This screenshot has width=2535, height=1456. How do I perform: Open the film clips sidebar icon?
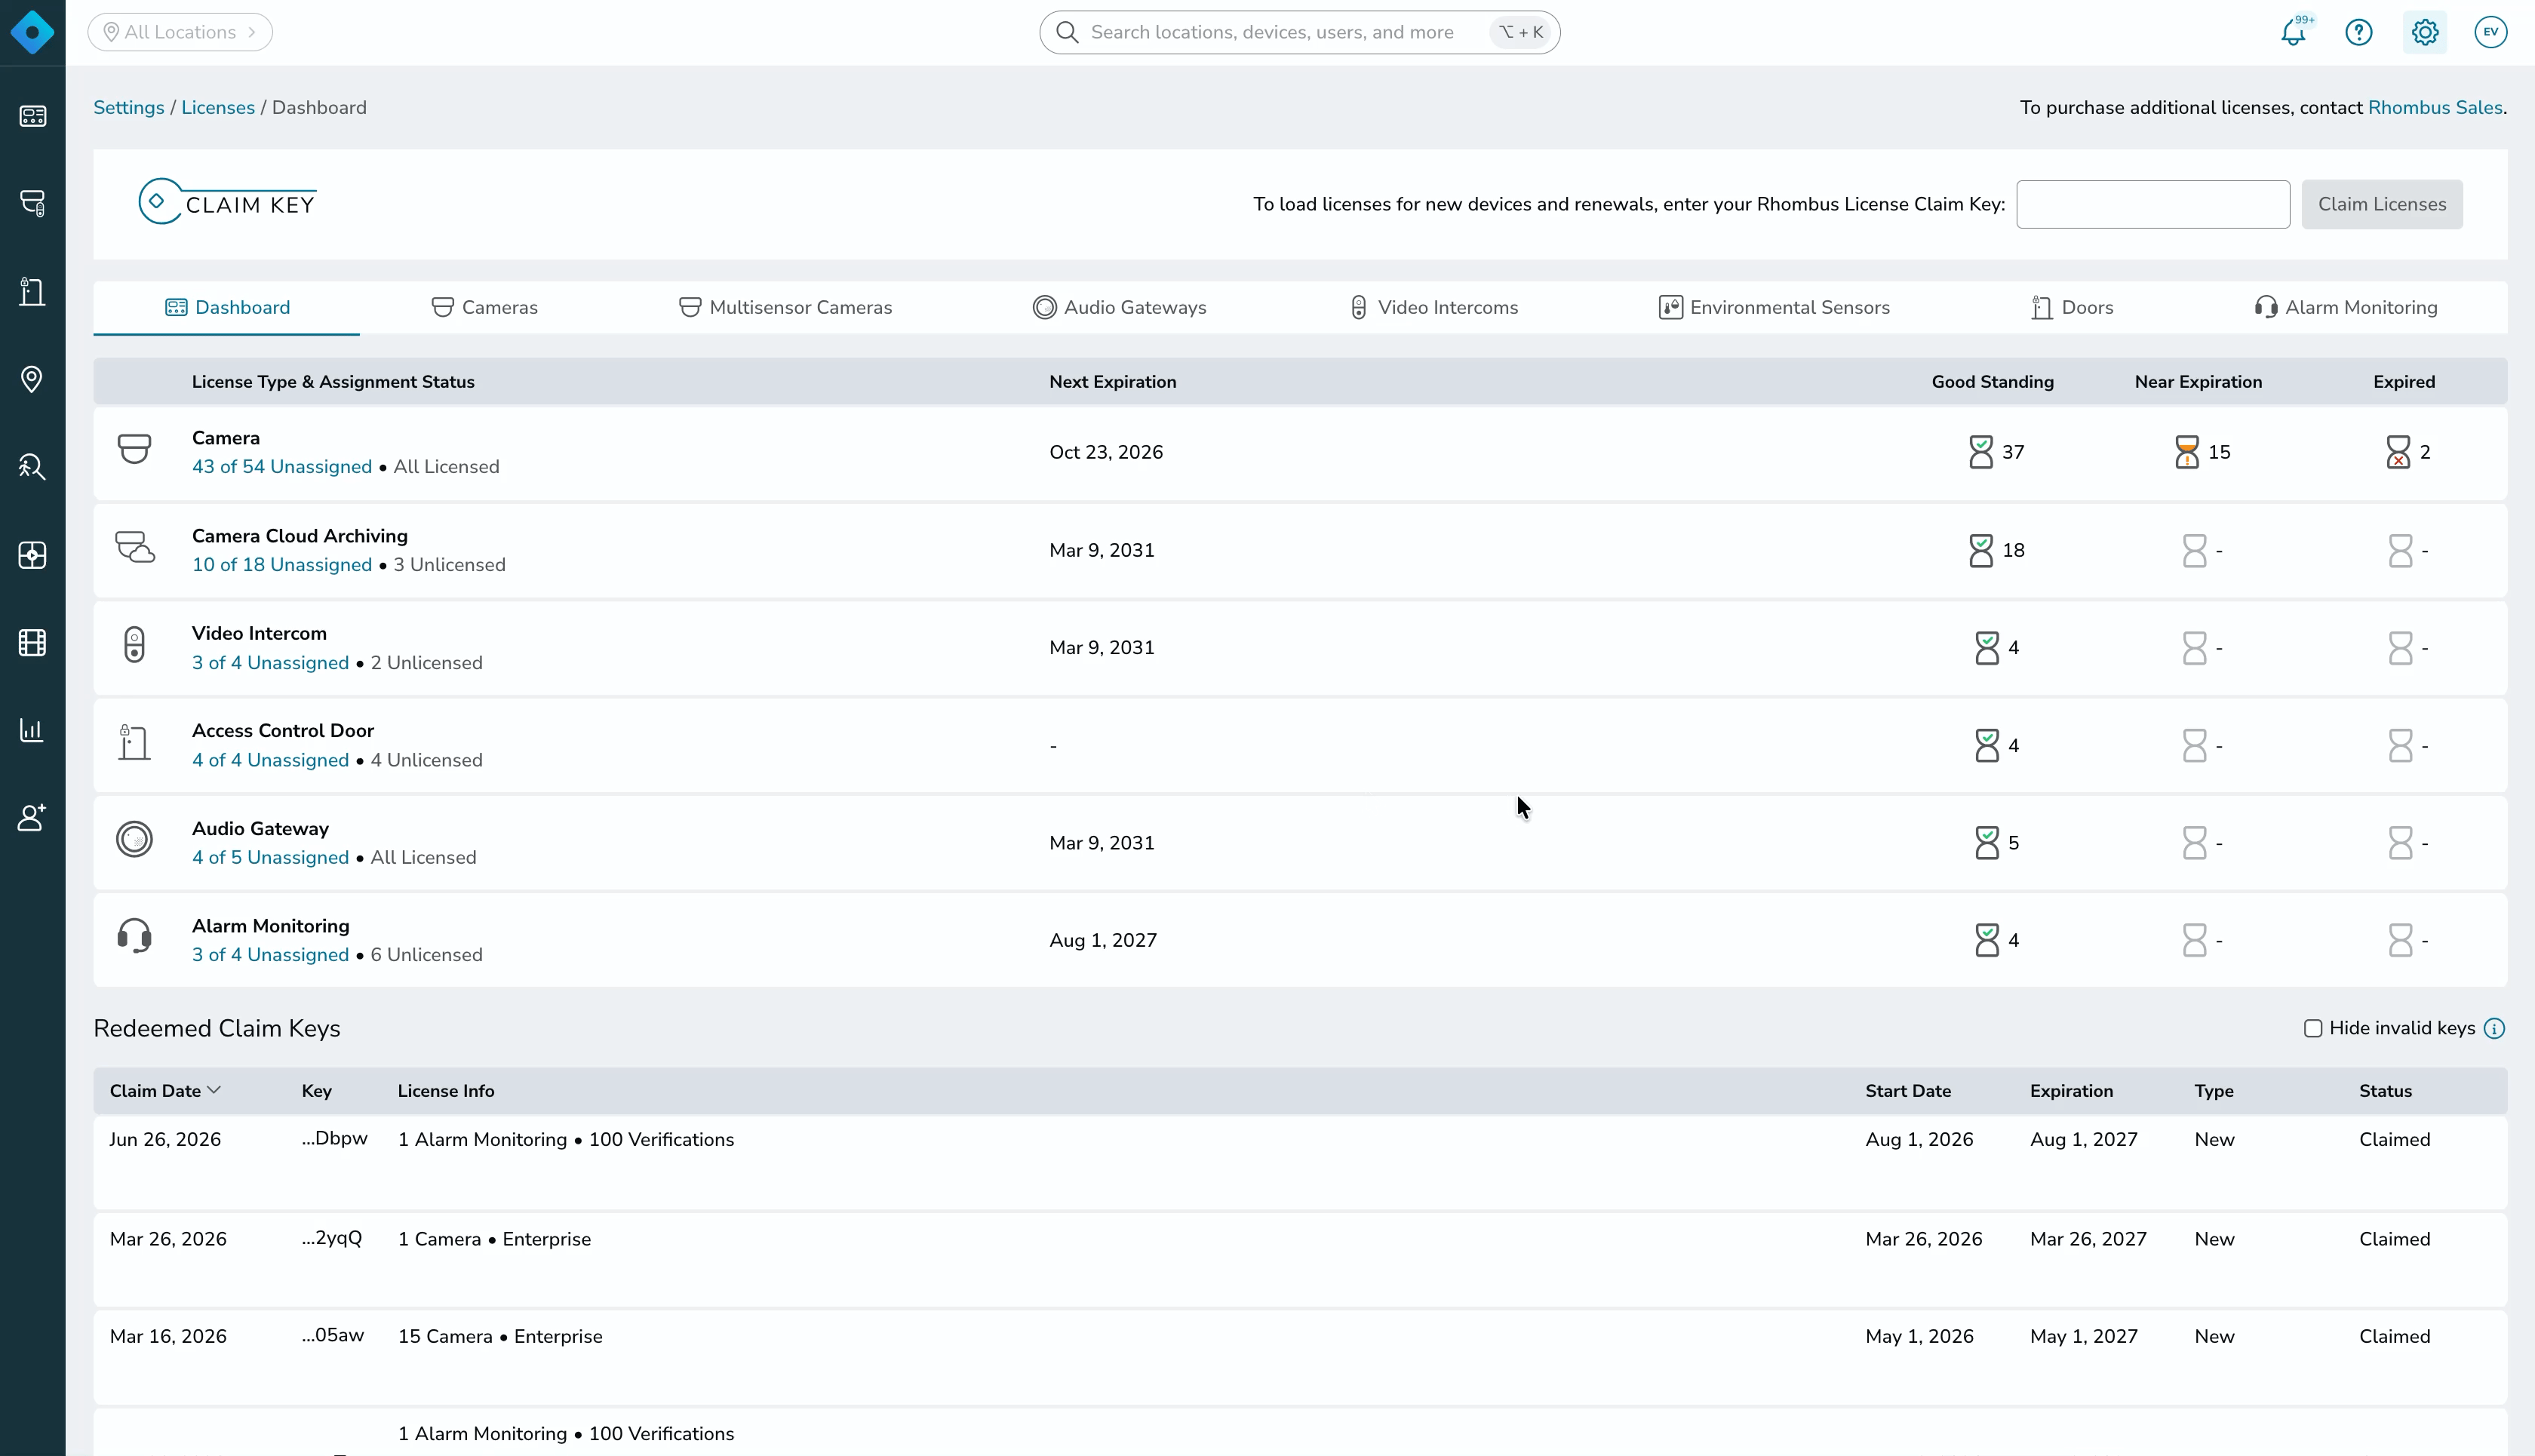pyautogui.click(x=32, y=642)
